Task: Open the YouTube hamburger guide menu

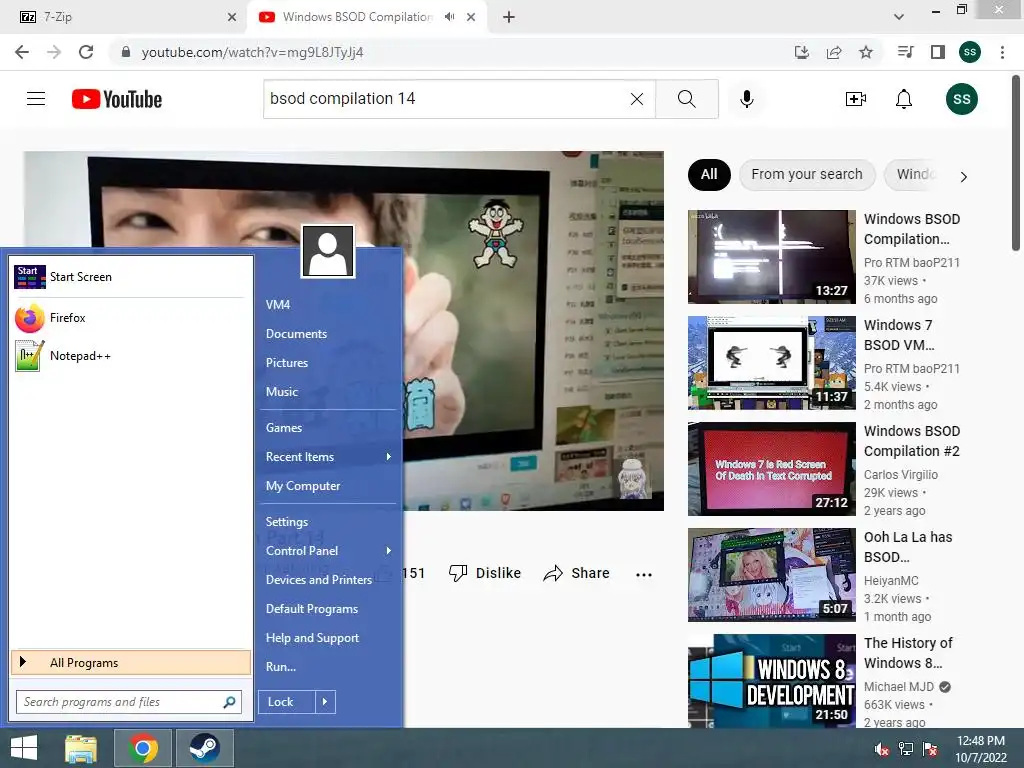Action: click(36, 99)
